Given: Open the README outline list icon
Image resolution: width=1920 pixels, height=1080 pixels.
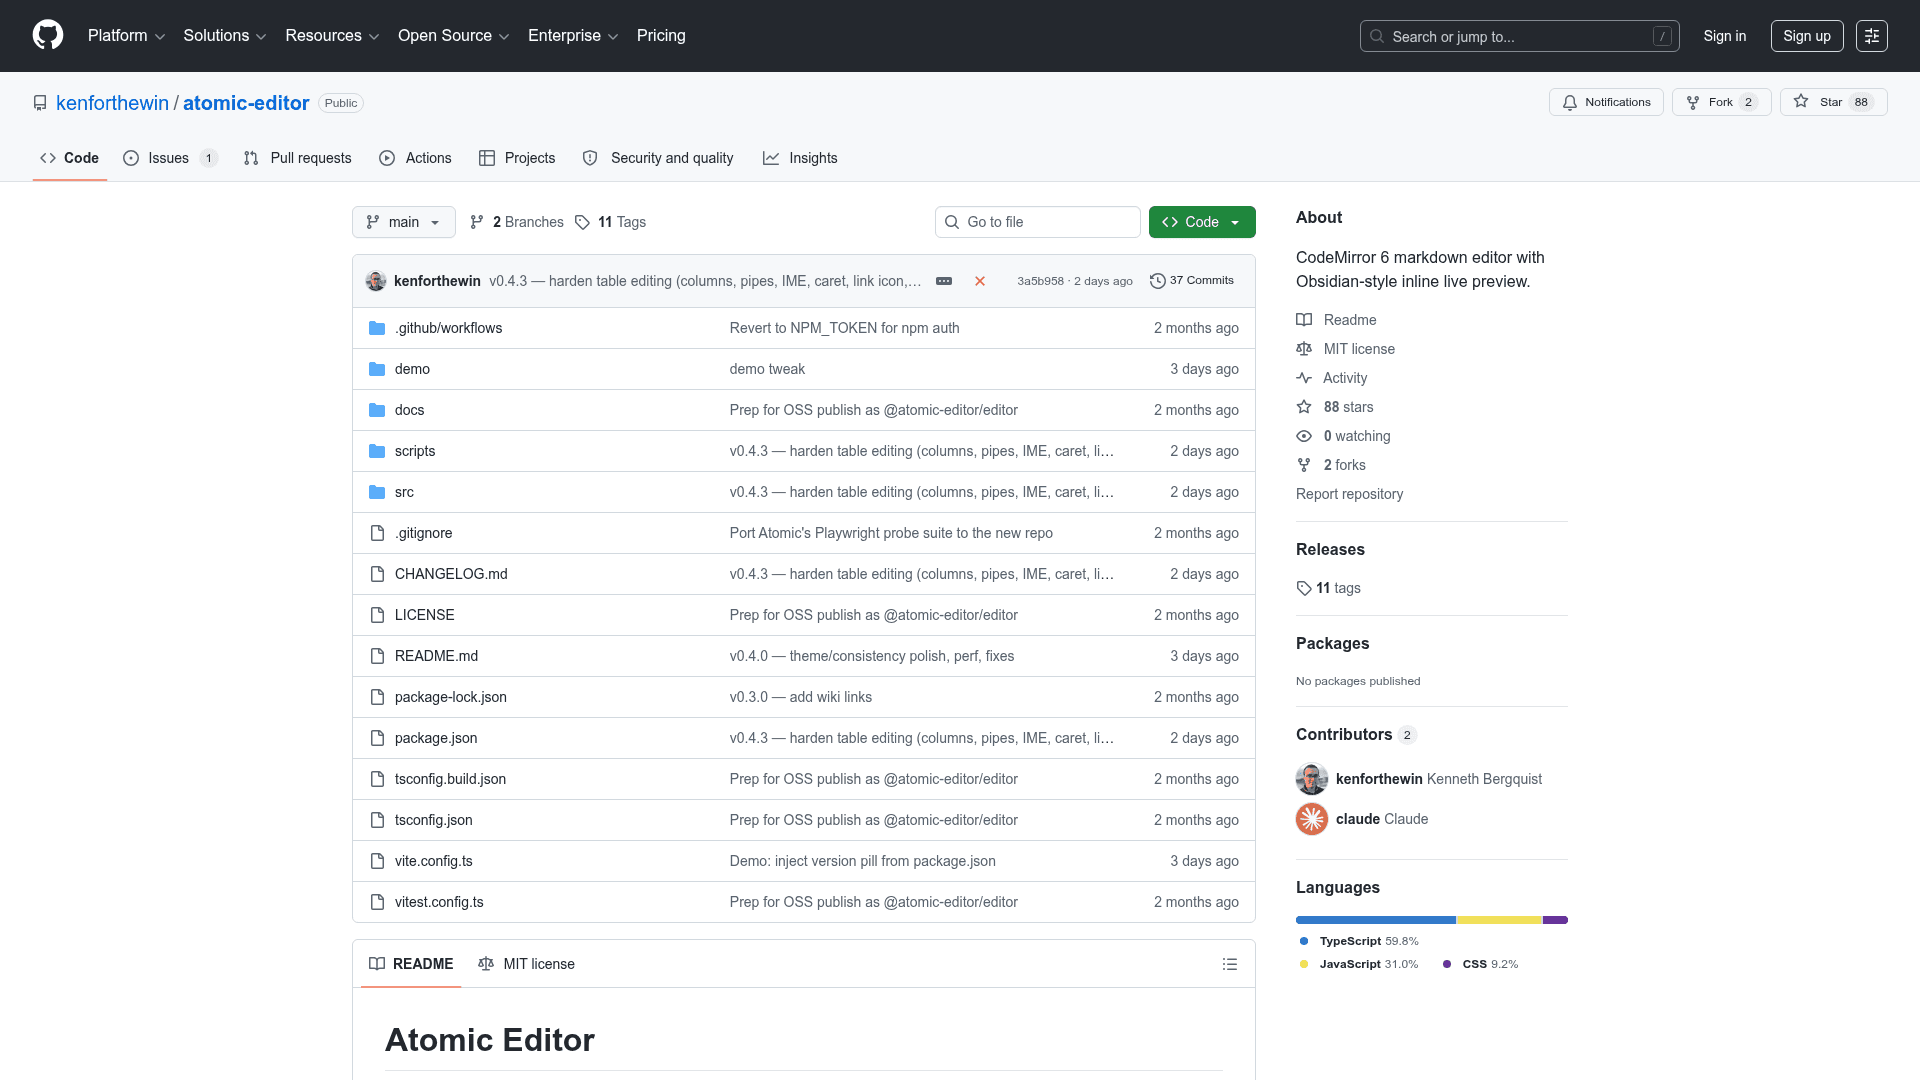Looking at the screenshot, I should click(x=1230, y=964).
